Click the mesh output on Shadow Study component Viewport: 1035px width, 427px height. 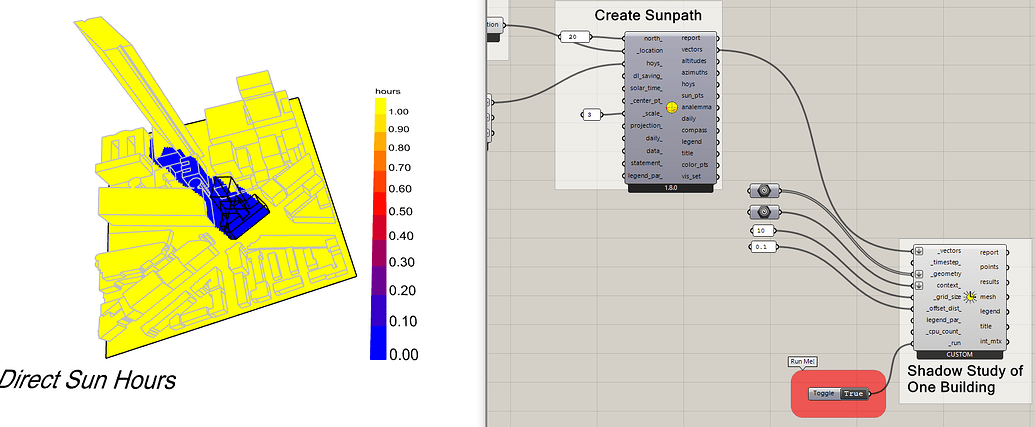click(x=988, y=297)
